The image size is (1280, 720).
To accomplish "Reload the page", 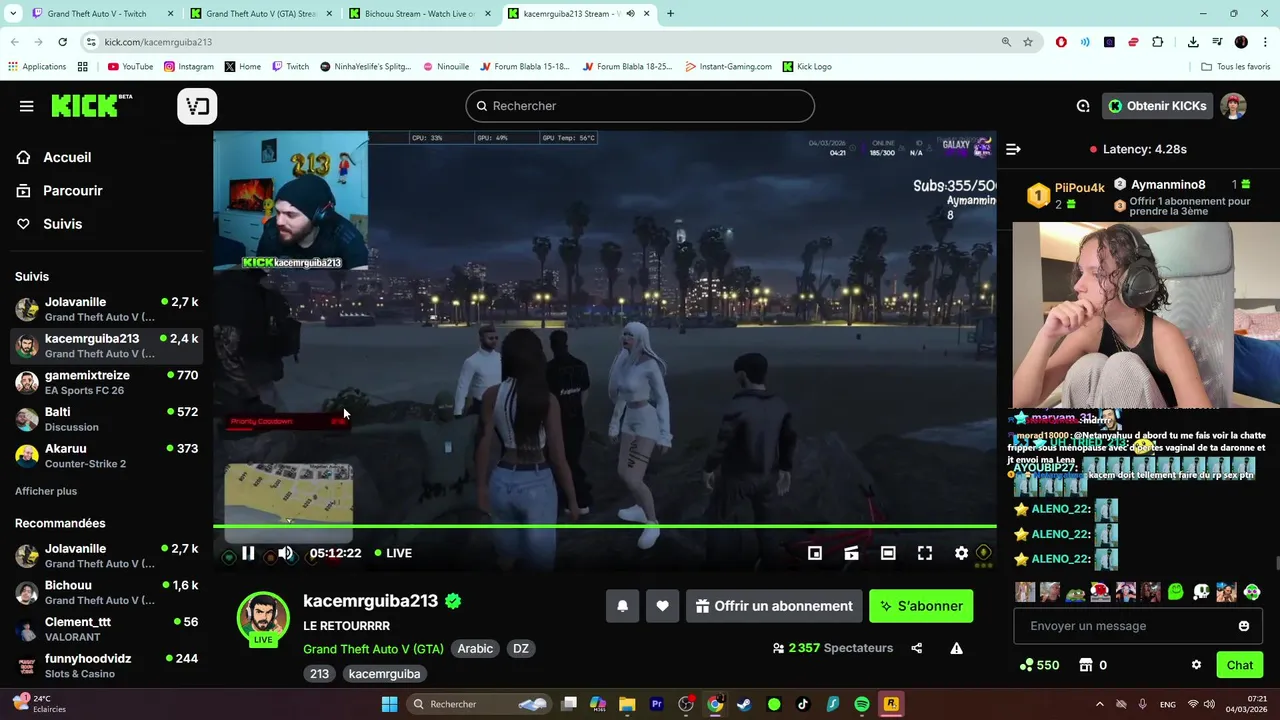I will point(62,42).
